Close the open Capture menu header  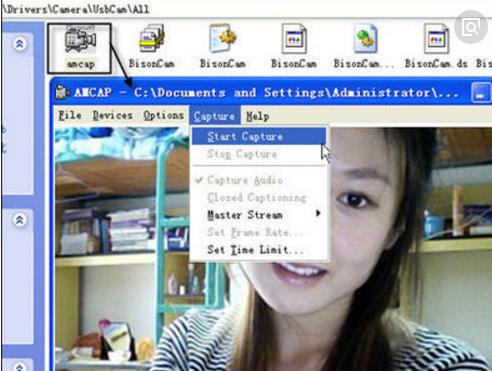click(214, 116)
